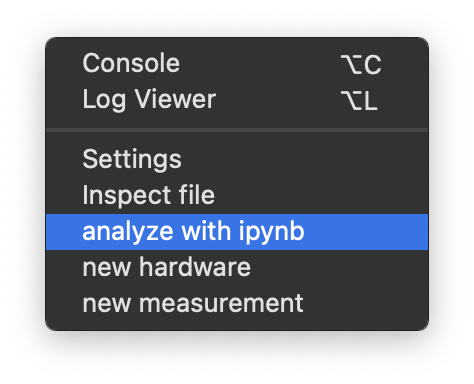Show the Log Viewer window
The height and width of the screenshot is (384, 474).
tap(237, 99)
